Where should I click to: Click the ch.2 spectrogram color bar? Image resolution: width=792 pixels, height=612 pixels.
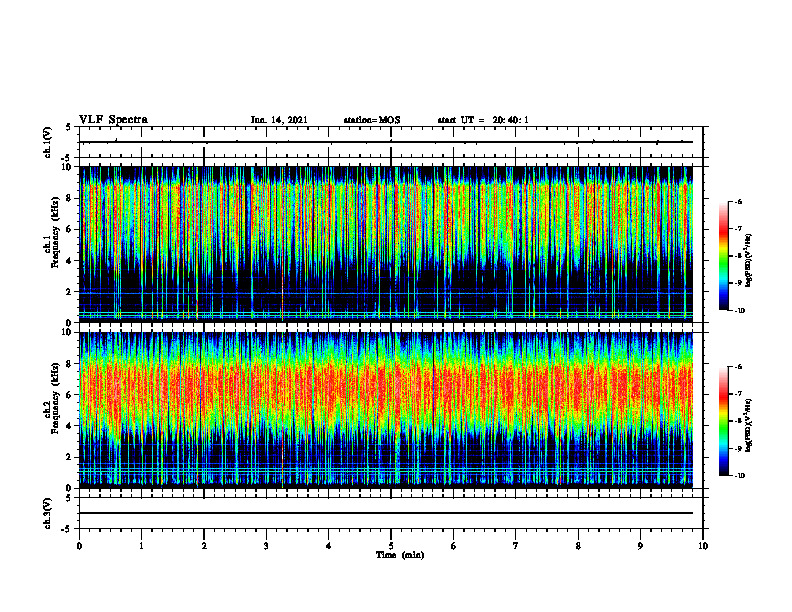(x=723, y=421)
